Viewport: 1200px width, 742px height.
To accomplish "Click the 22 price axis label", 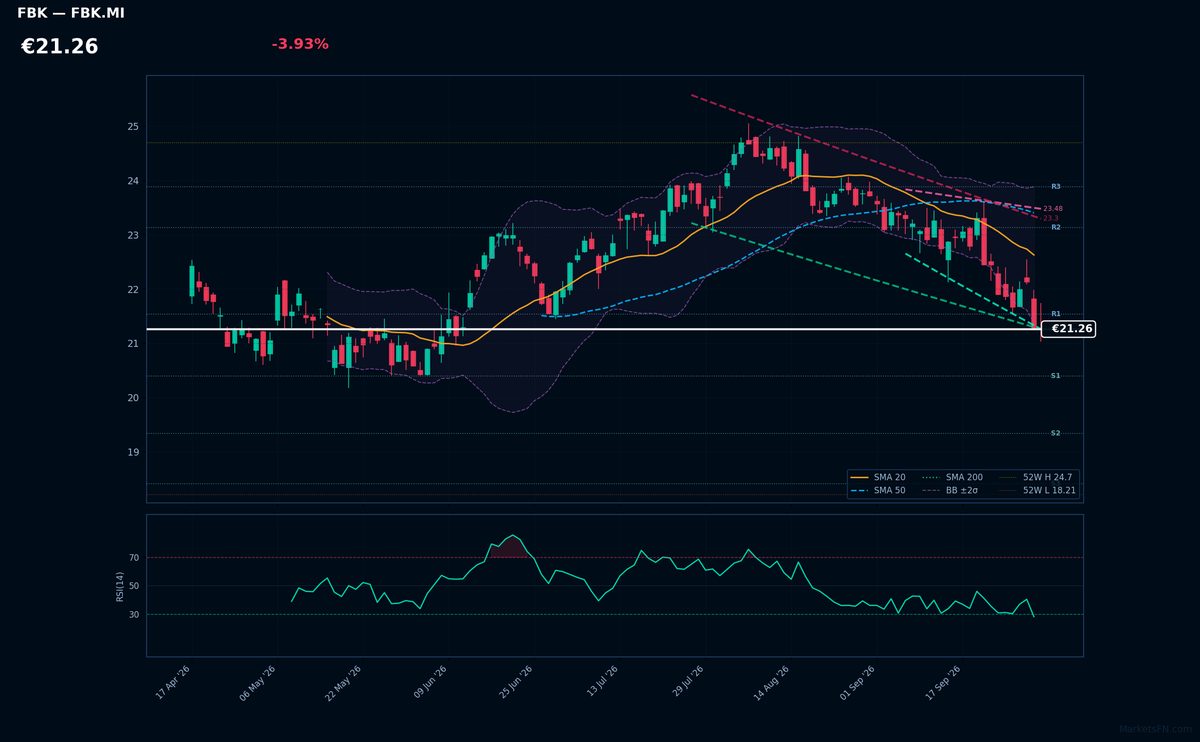I will pos(132,290).
